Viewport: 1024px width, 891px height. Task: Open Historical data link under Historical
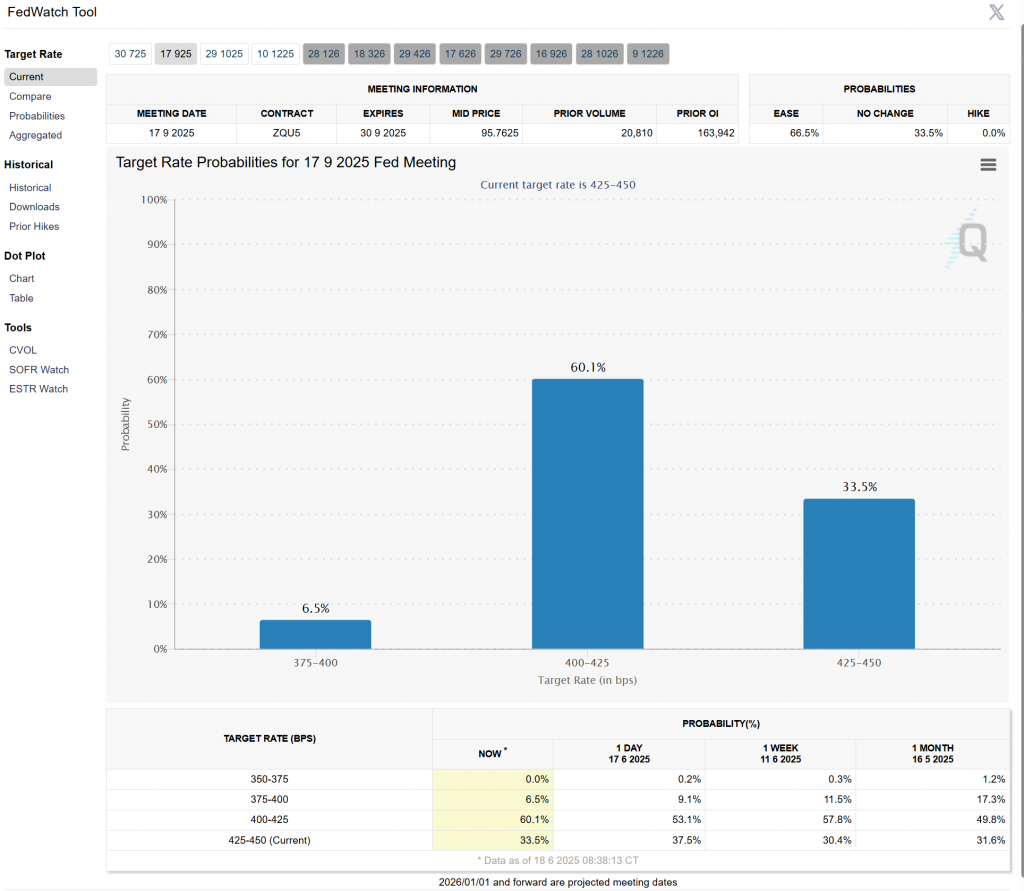coord(30,187)
